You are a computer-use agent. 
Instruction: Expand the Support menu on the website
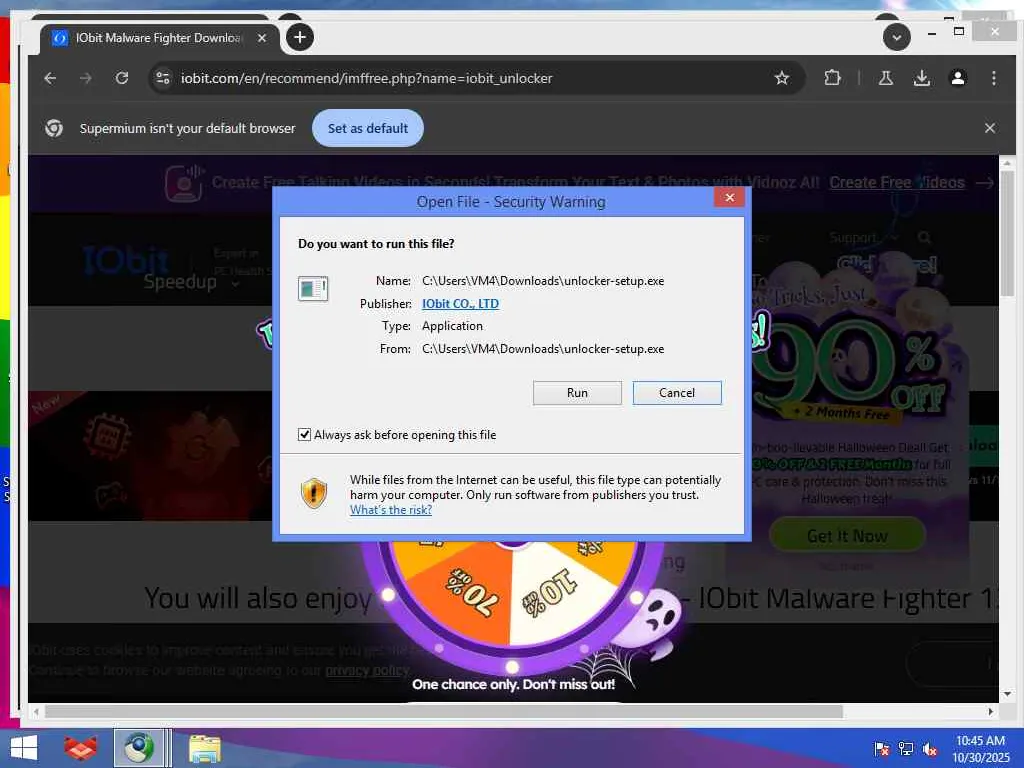point(862,237)
